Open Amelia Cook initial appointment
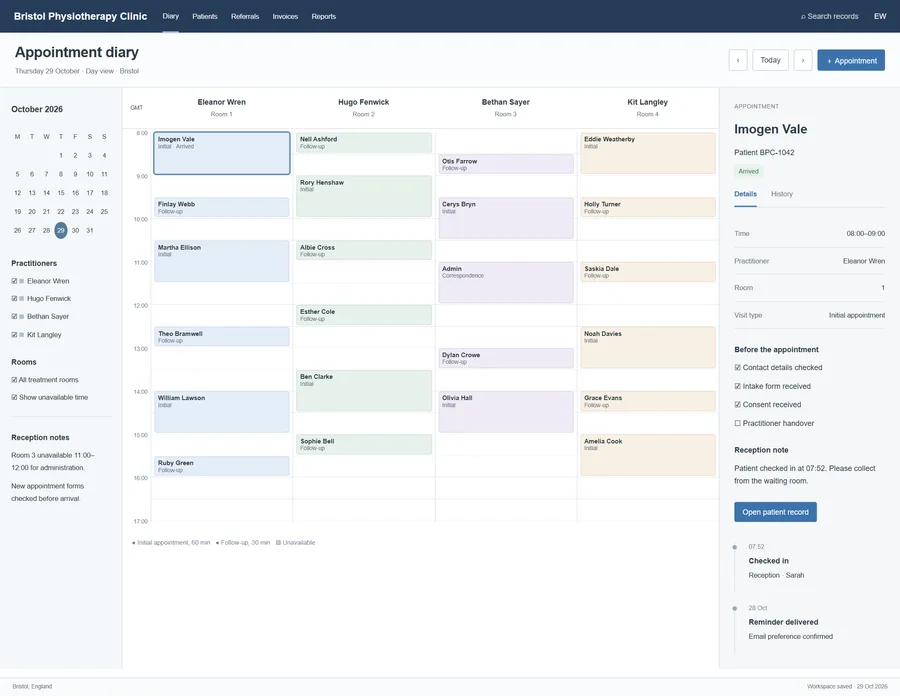 click(x=648, y=455)
